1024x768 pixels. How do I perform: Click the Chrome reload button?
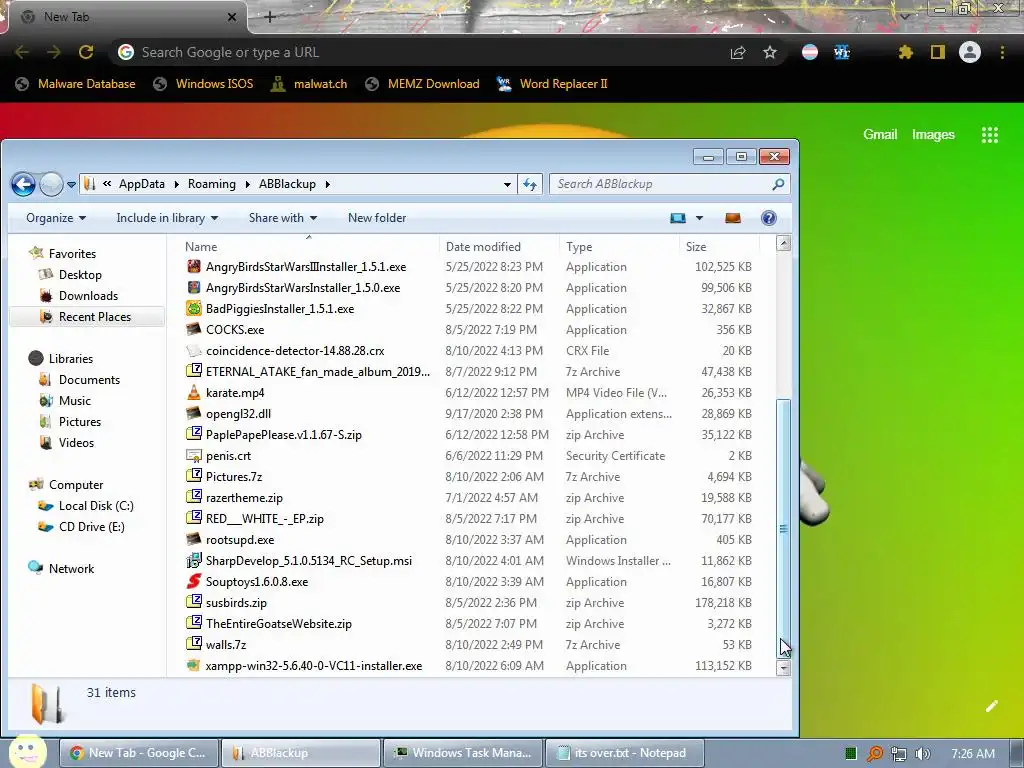[86, 52]
